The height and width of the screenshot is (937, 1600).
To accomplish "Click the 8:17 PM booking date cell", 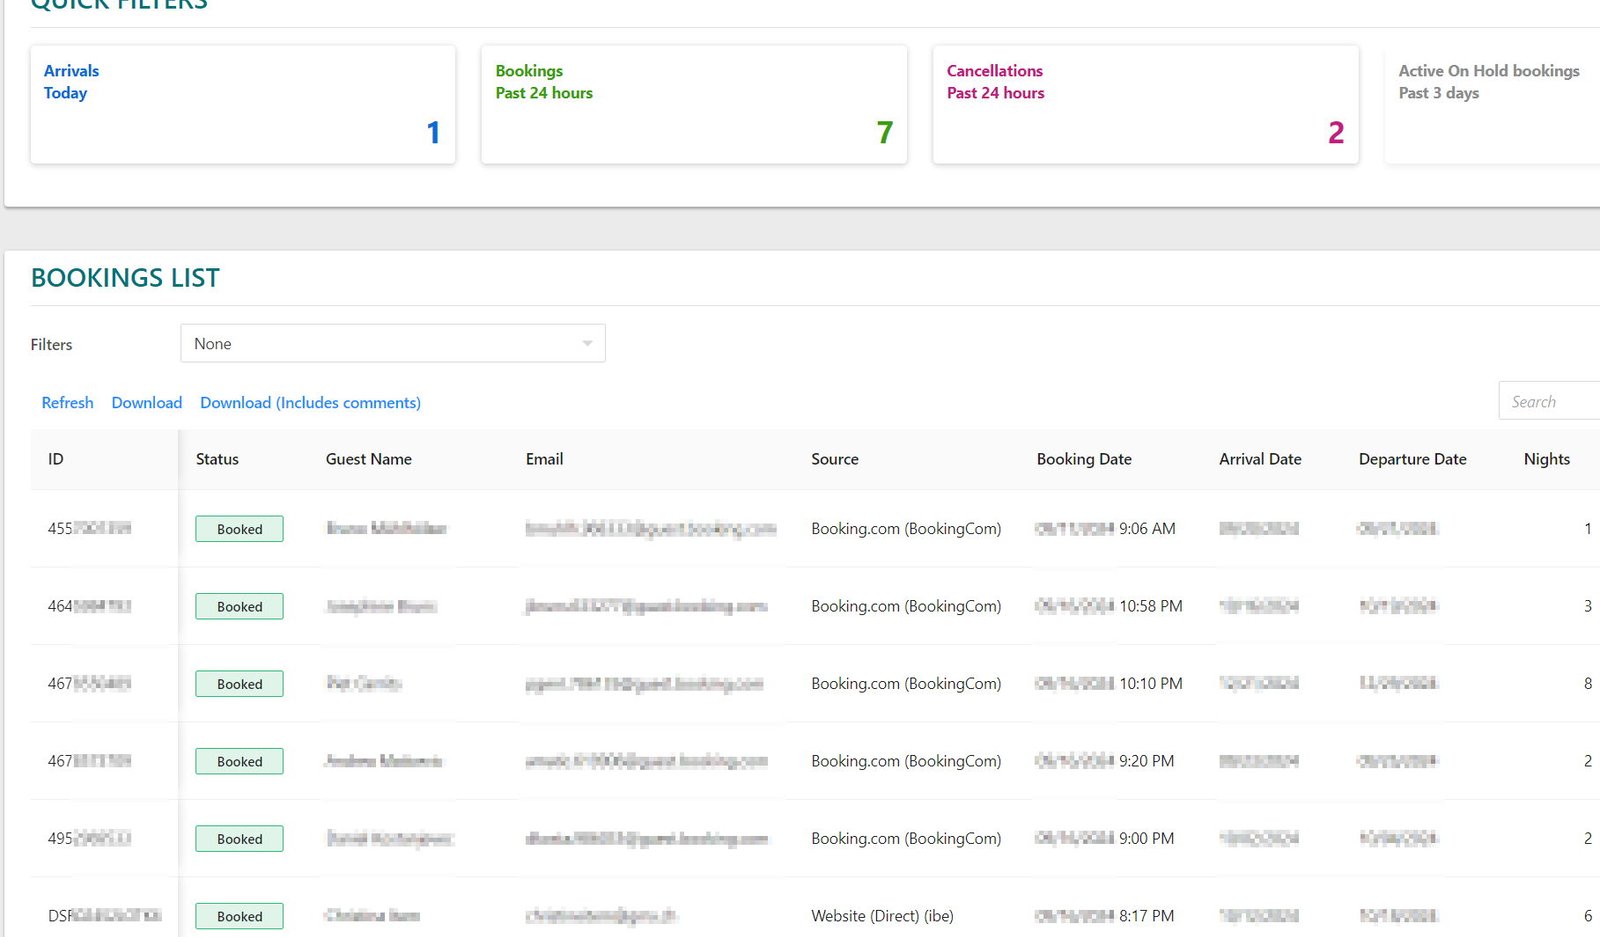I will click(1104, 916).
